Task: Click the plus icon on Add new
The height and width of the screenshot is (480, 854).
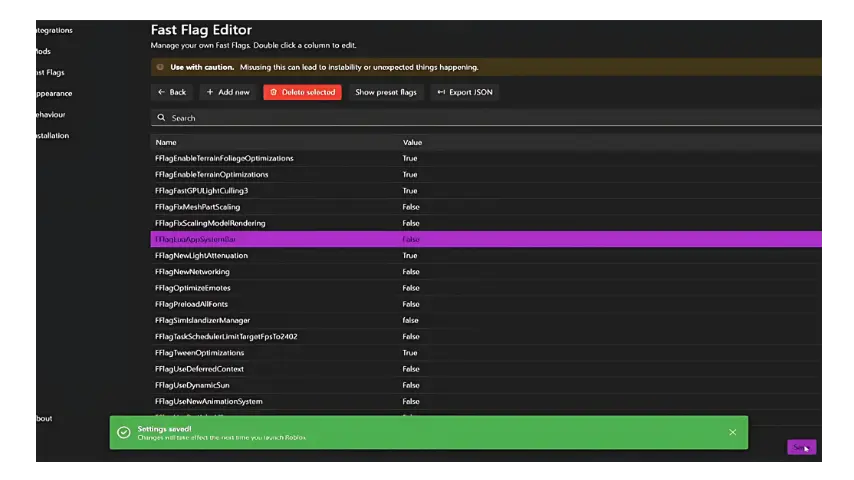Action: point(210,92)
